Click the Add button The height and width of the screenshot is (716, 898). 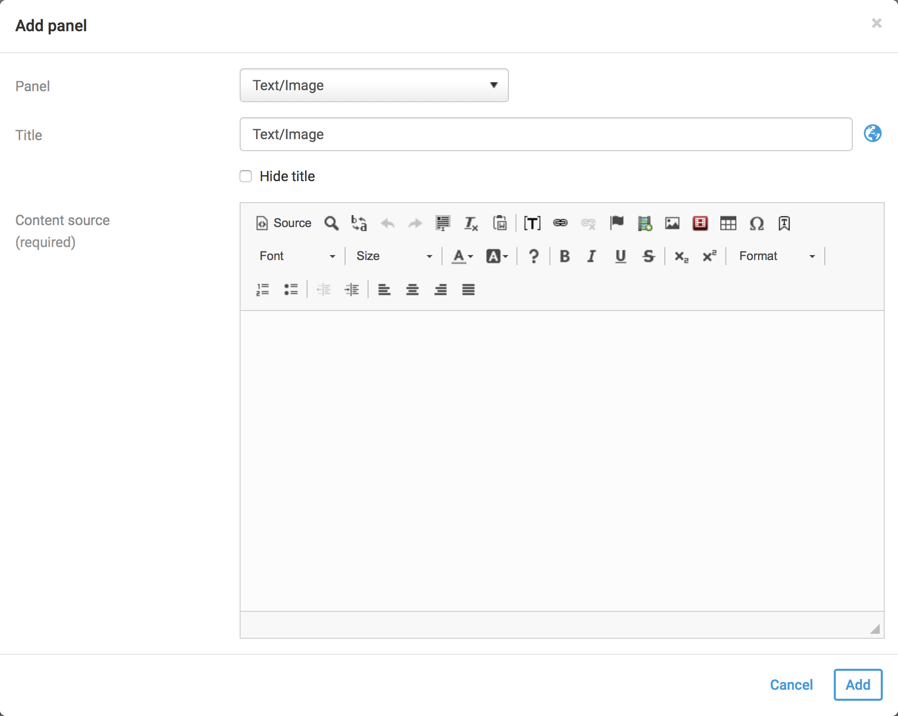(x=857, y=685)
